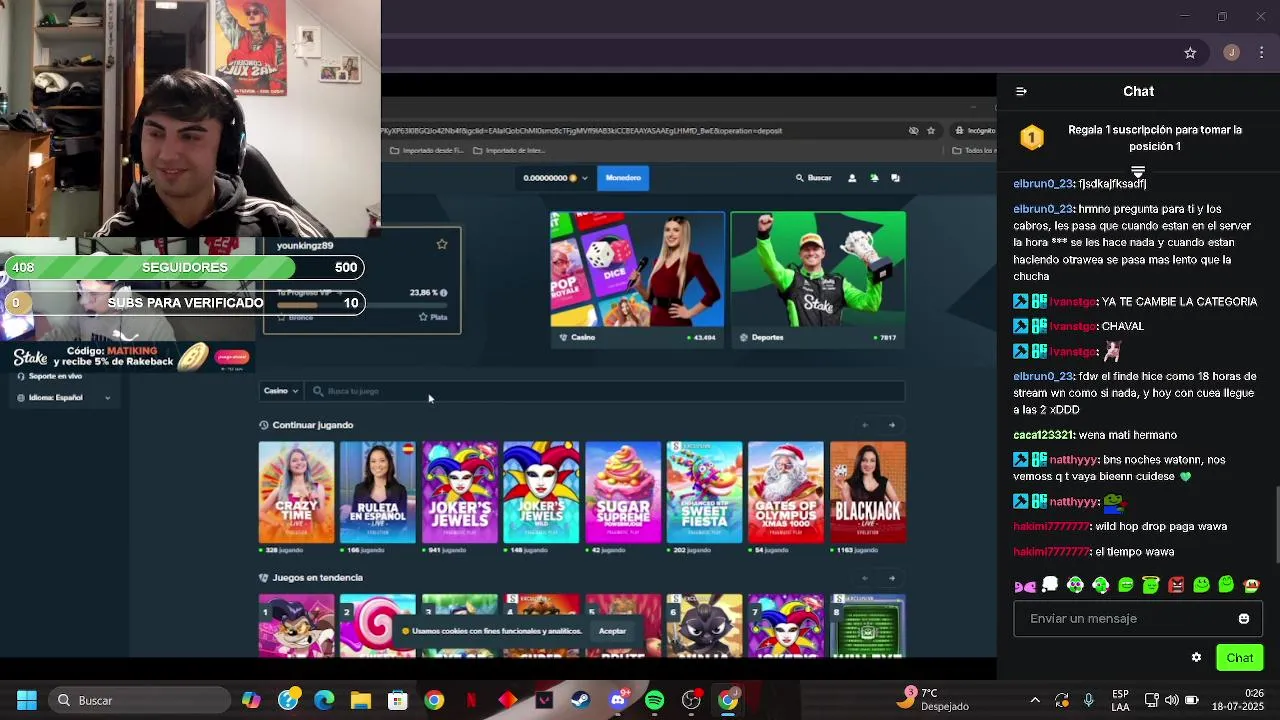
Task: Click username caca123321 in chat
Action: coord(1044,435)
